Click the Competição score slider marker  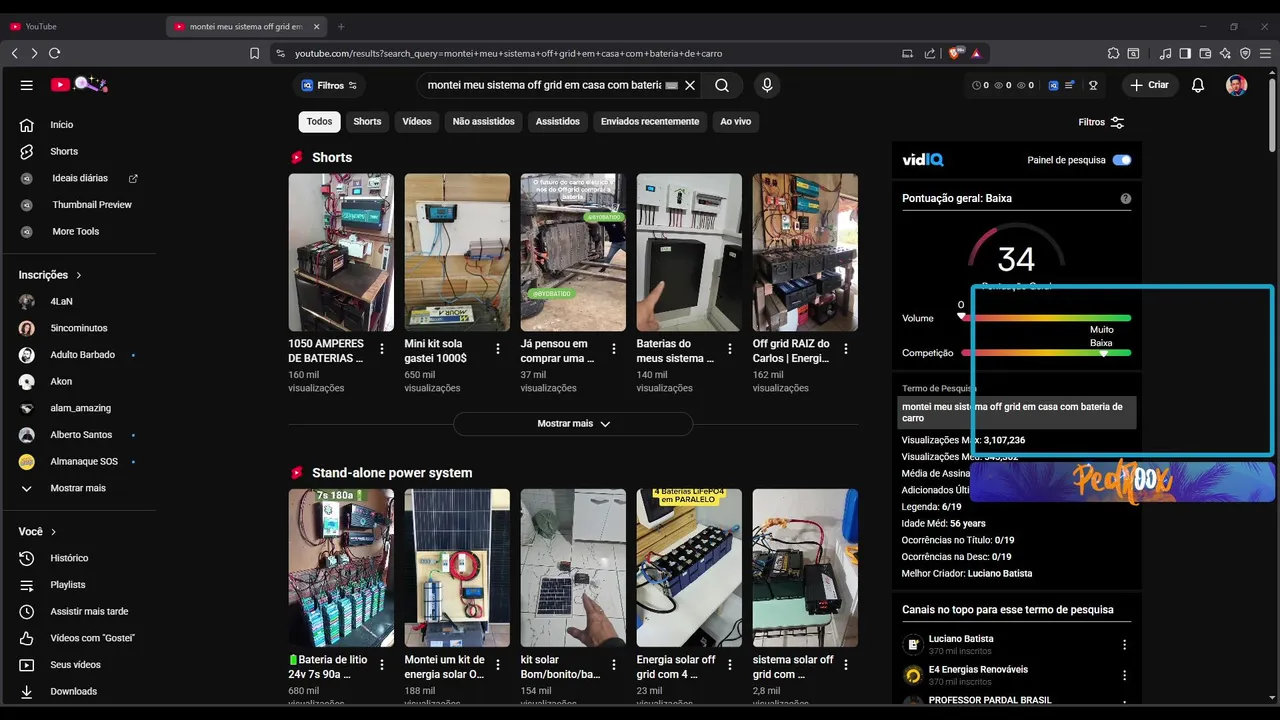pyautogui.click(x=1104, y=353)
